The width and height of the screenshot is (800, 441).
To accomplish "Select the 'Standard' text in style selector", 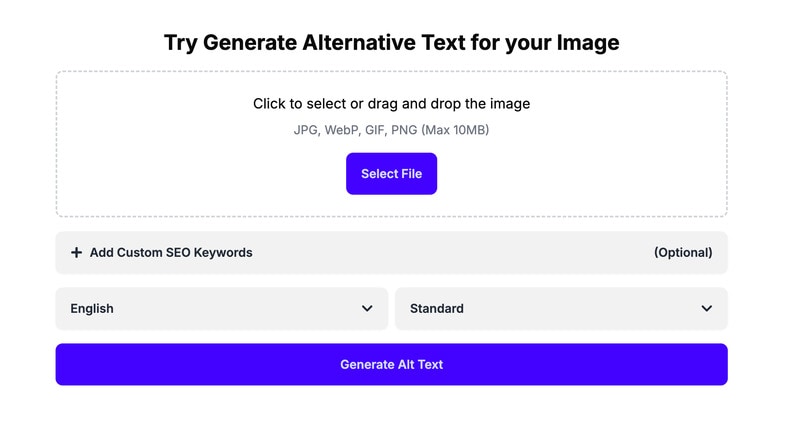I will pyautogui.click(x=437, y=309).
